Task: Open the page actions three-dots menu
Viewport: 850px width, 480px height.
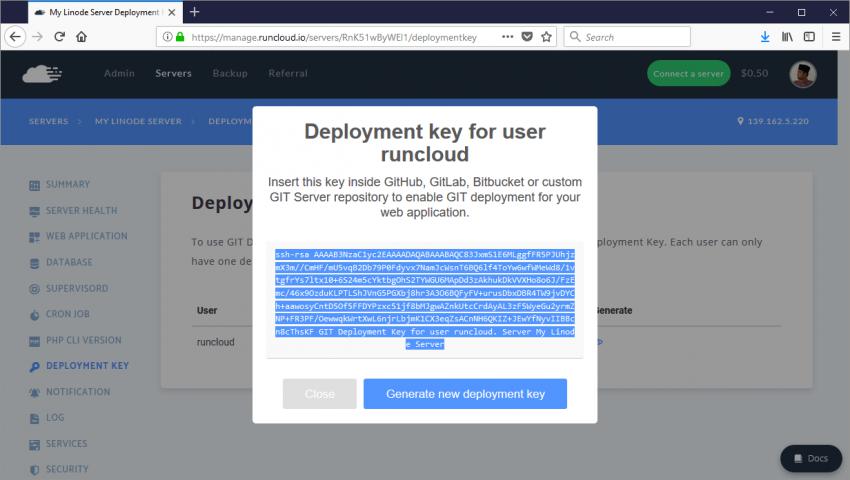Action: coord(507,37)
